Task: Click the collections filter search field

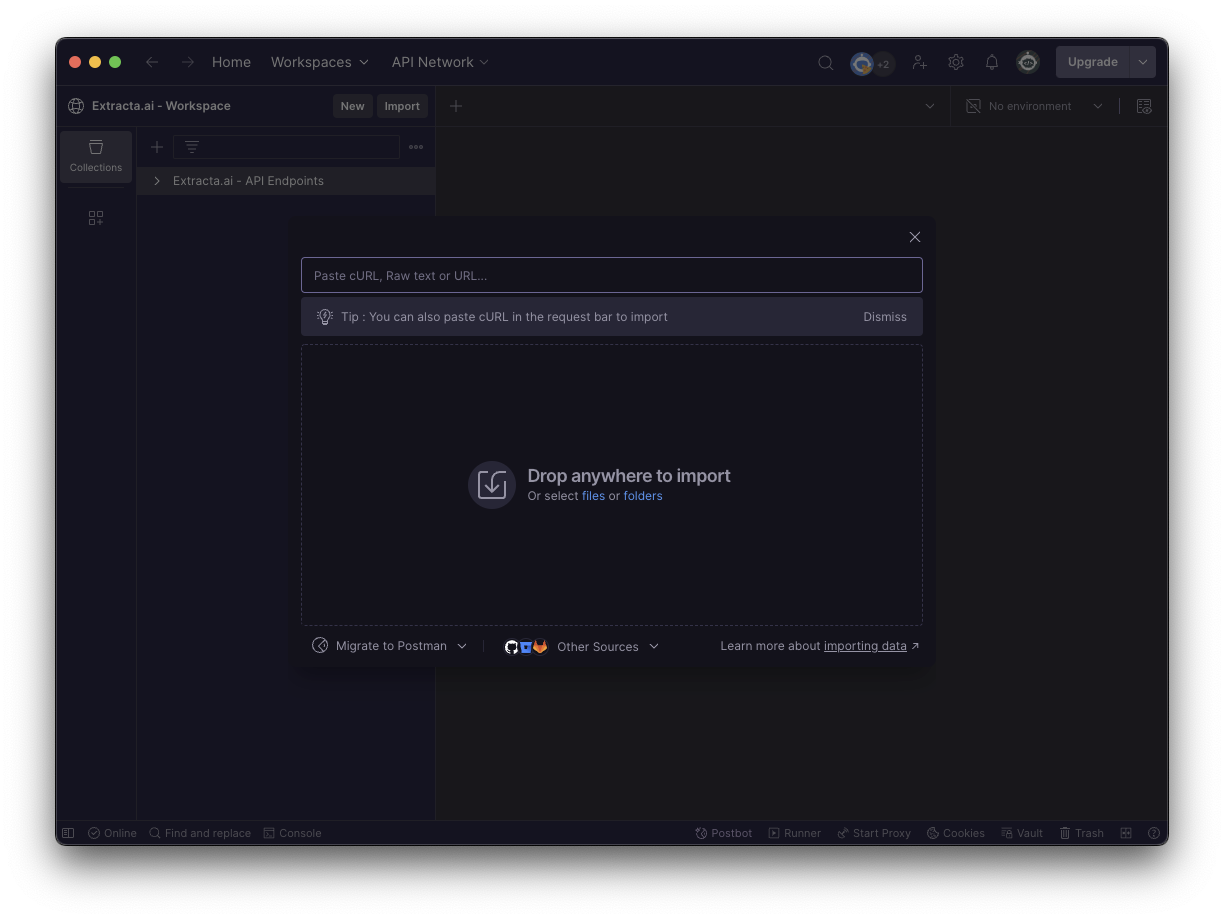Action: pos(286,147)
